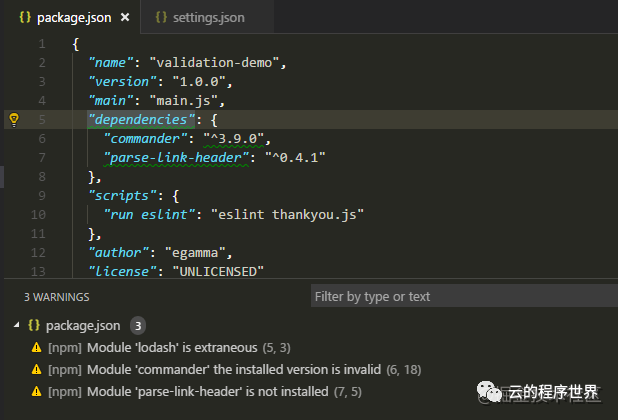Click the [npm] source label of the lodash warning
Screen dimensions: 618x420
click(65, 348)
